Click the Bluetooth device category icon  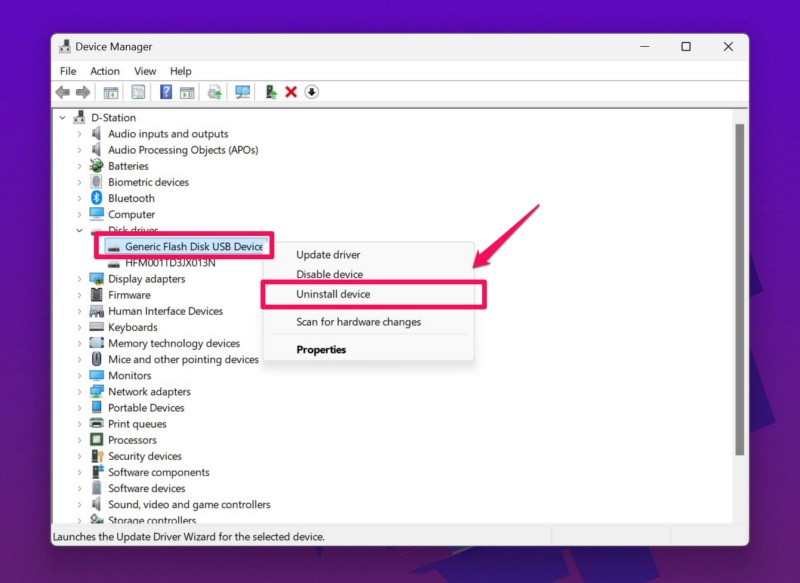pos(97,198)
